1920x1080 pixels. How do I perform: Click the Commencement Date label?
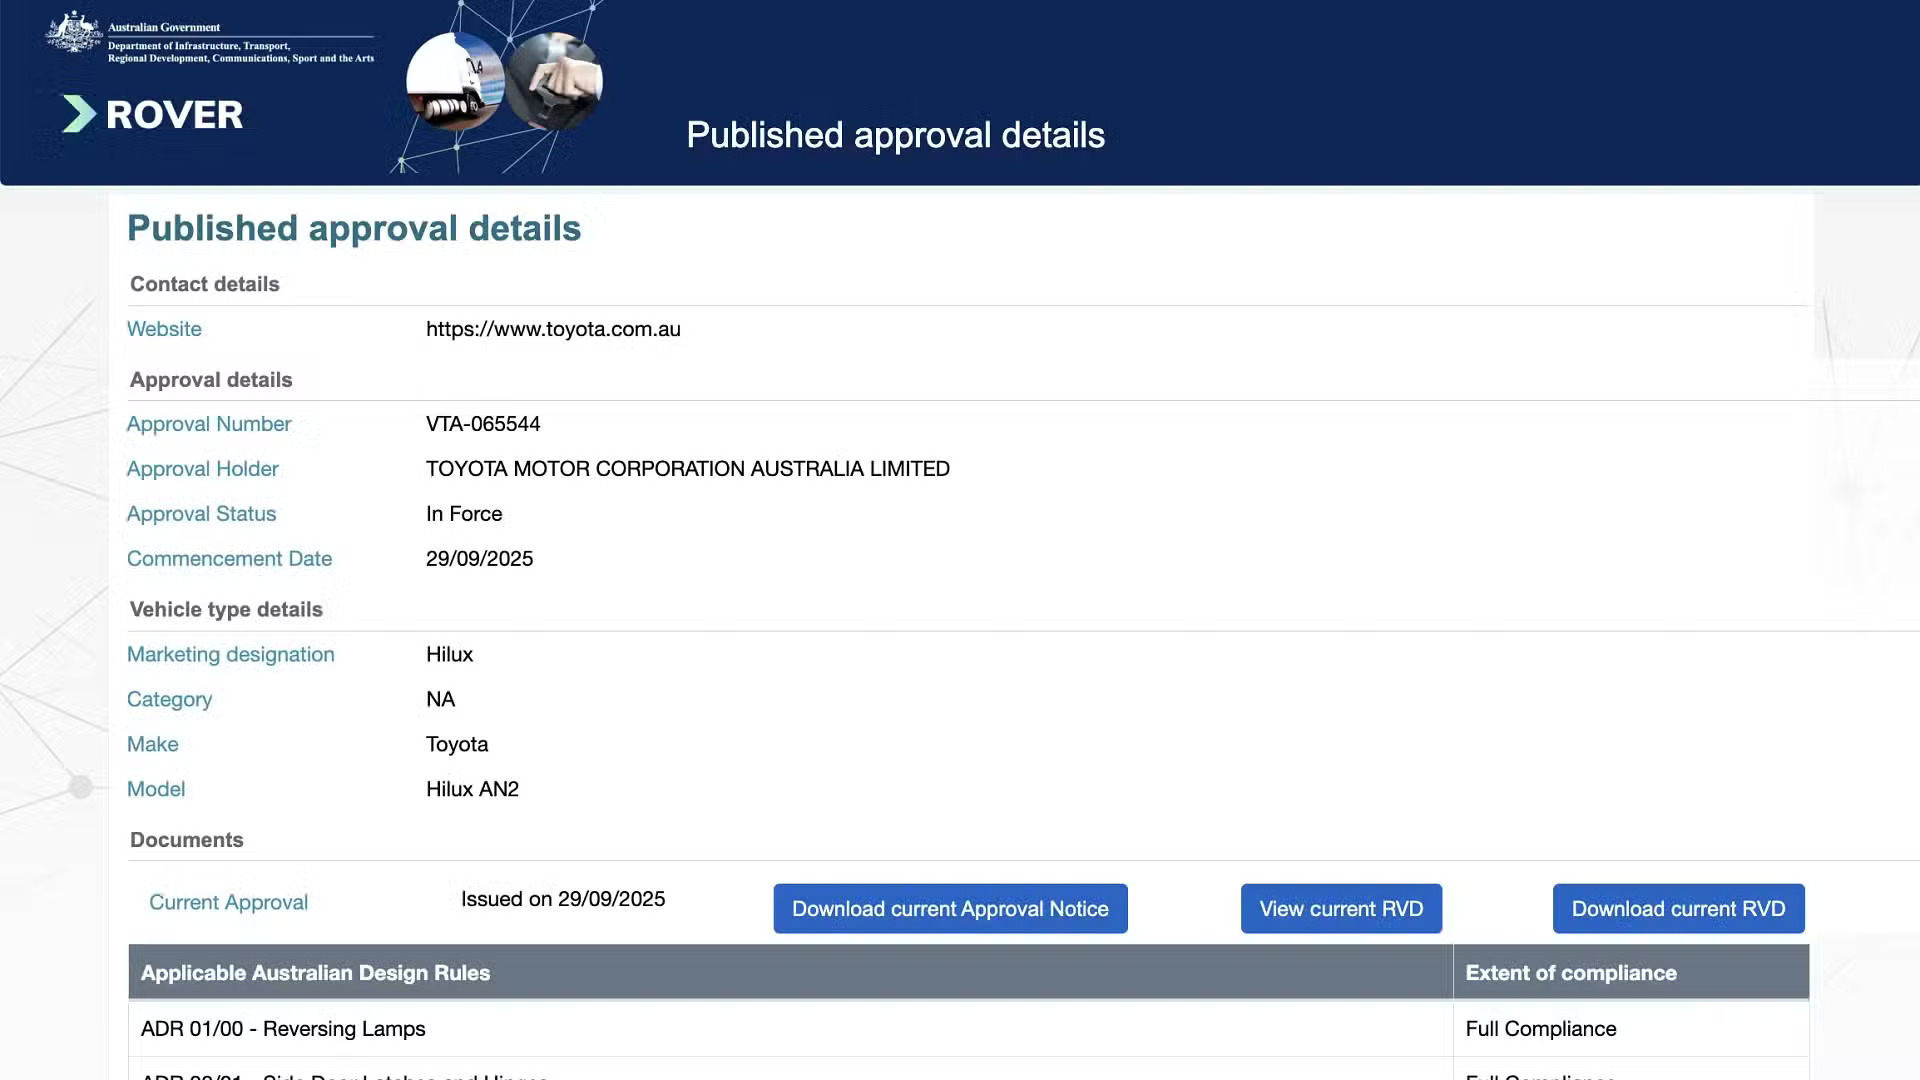[x=229, y=559]
